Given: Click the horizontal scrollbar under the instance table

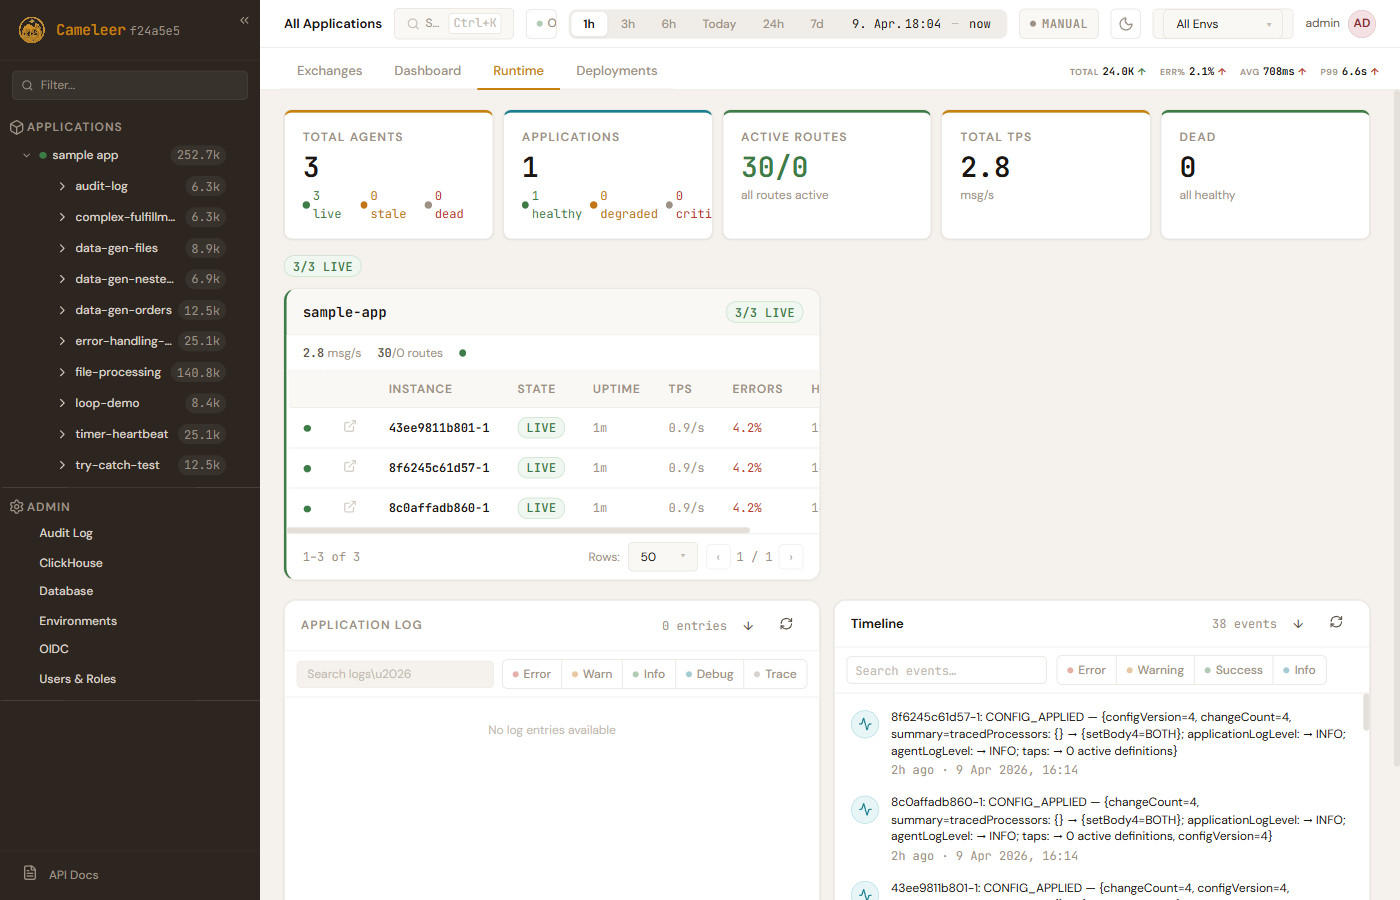Looking at the screenshot, I should tap(518, 530).
